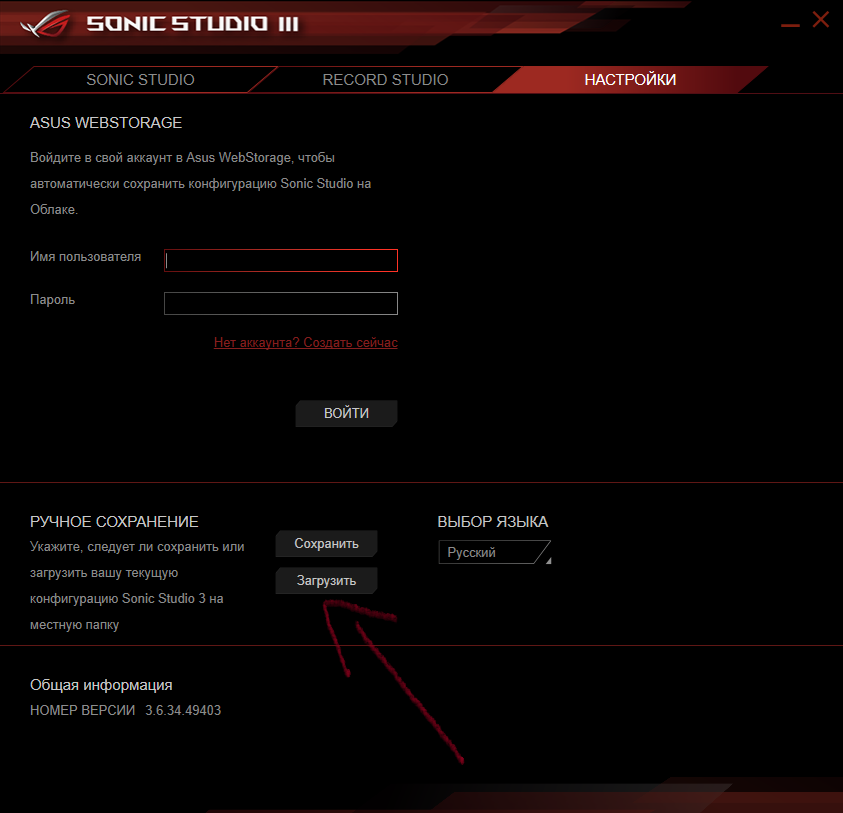Click the ROG logo icon

coord(45,24)
